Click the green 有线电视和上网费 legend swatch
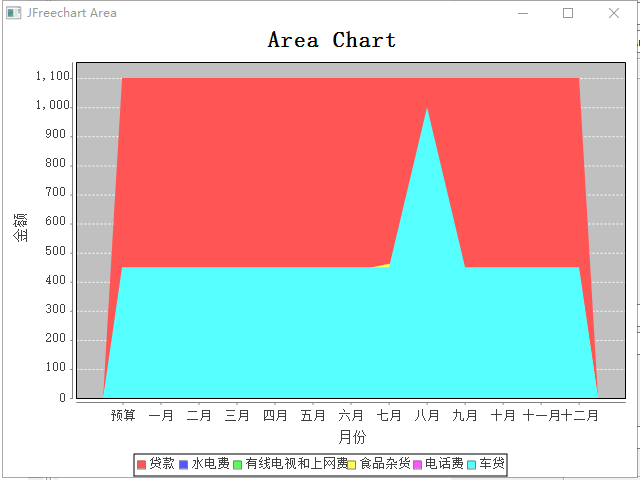 pyautogui.click(x=238, y=464)
